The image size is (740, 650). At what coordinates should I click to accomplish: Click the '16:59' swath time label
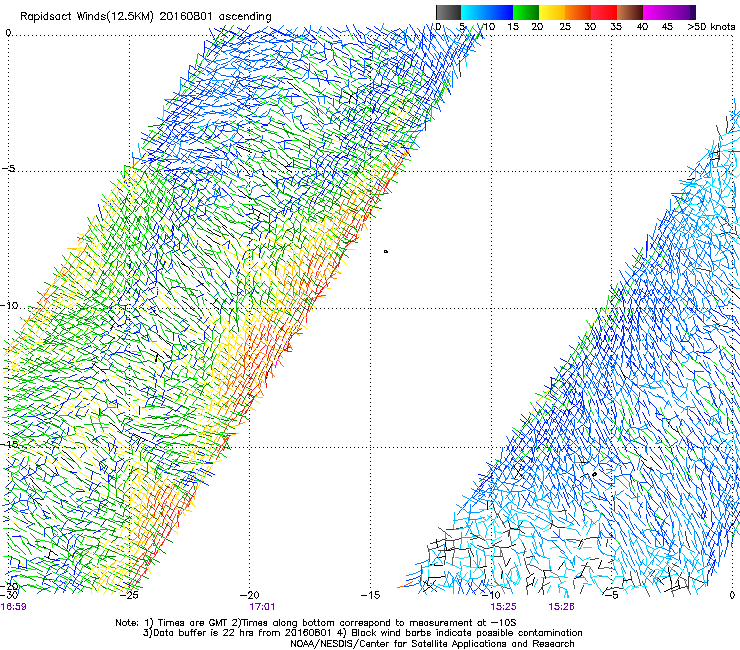(x=13, y=607)
